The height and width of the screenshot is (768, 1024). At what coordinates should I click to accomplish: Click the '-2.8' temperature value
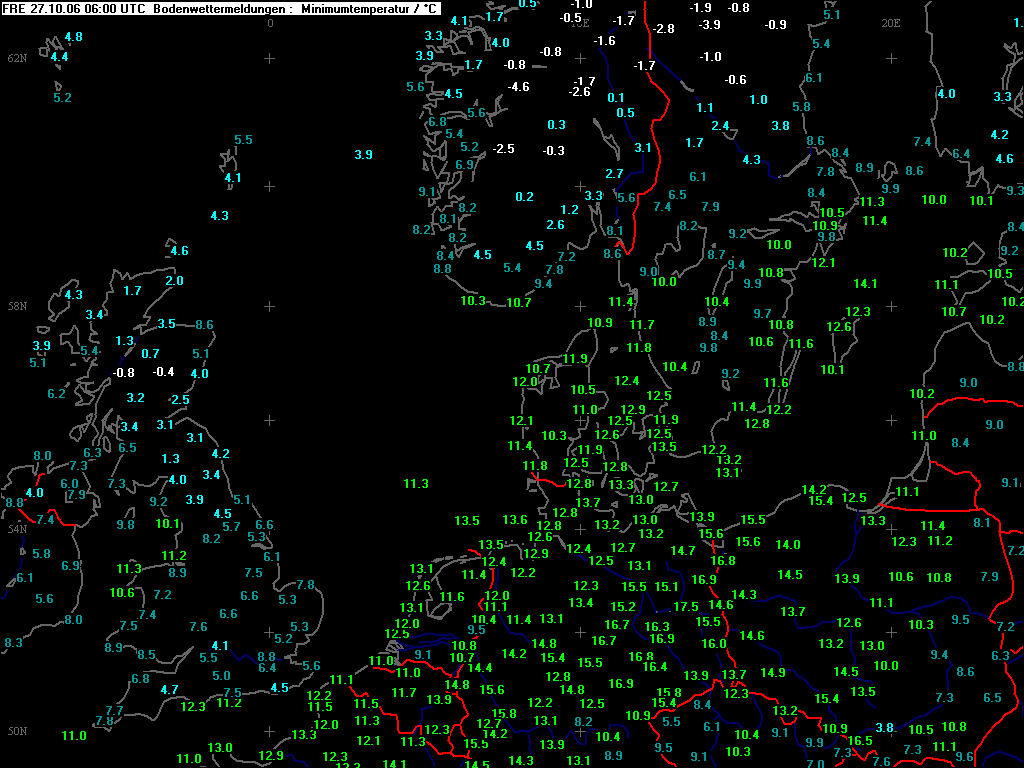[x=662, y=29]
